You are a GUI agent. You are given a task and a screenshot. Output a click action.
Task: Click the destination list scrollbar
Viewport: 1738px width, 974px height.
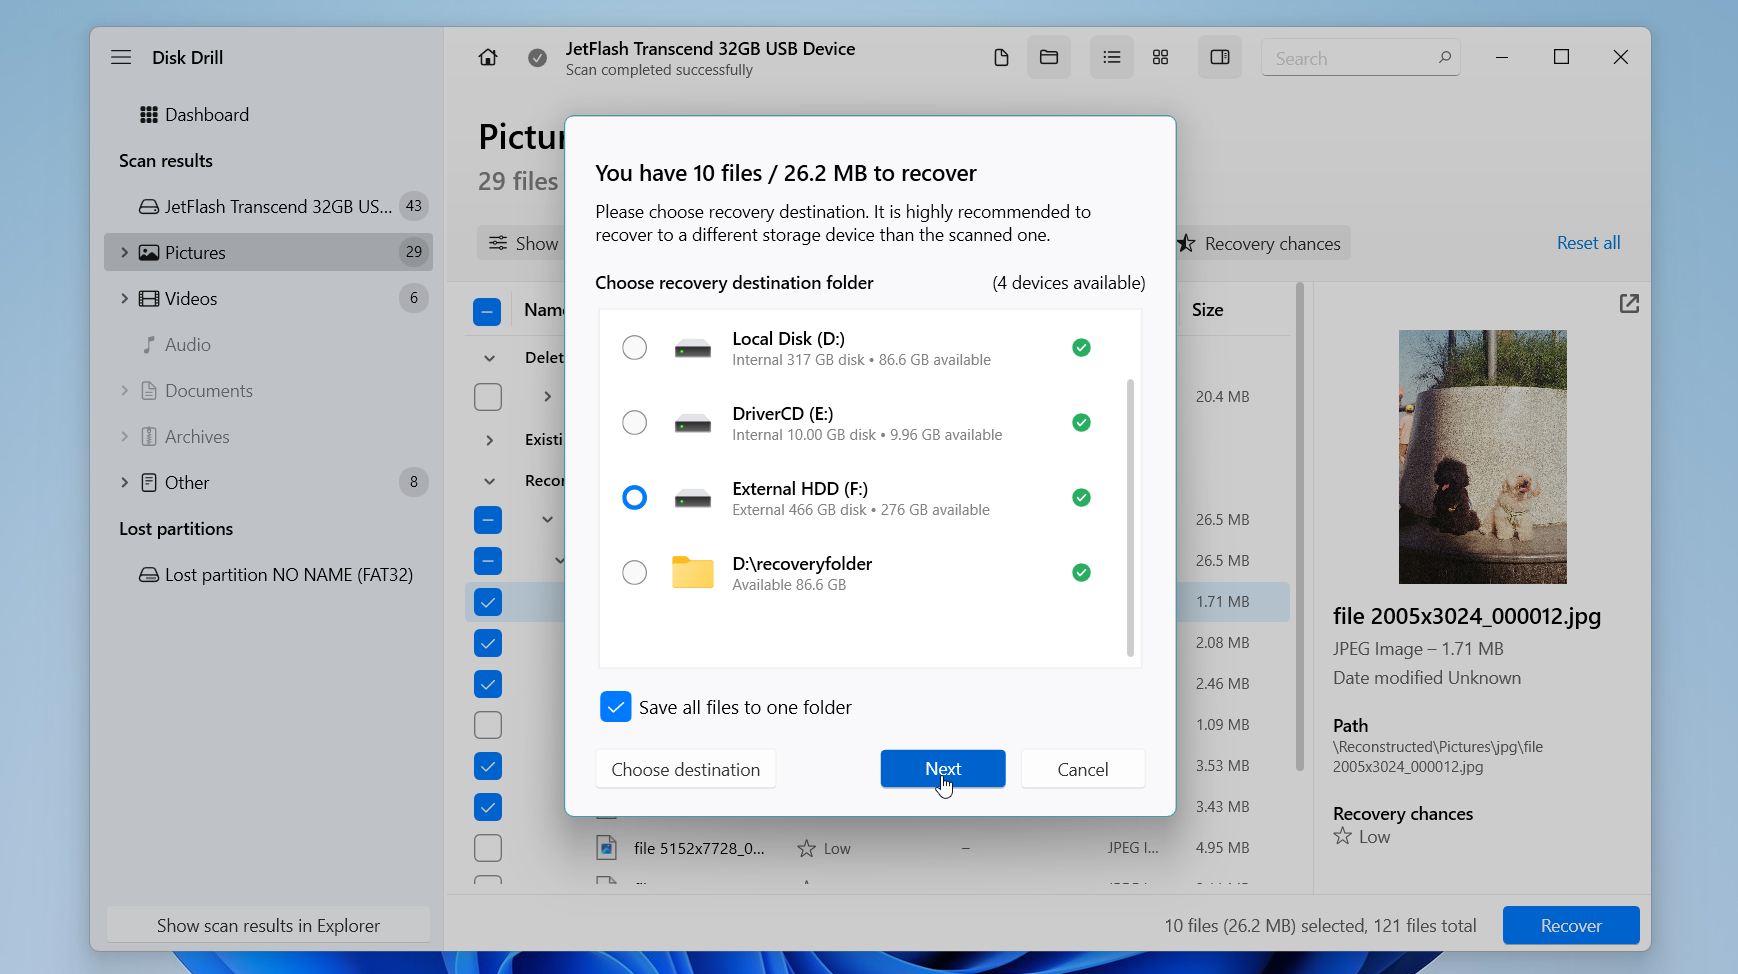(1131, 517)
